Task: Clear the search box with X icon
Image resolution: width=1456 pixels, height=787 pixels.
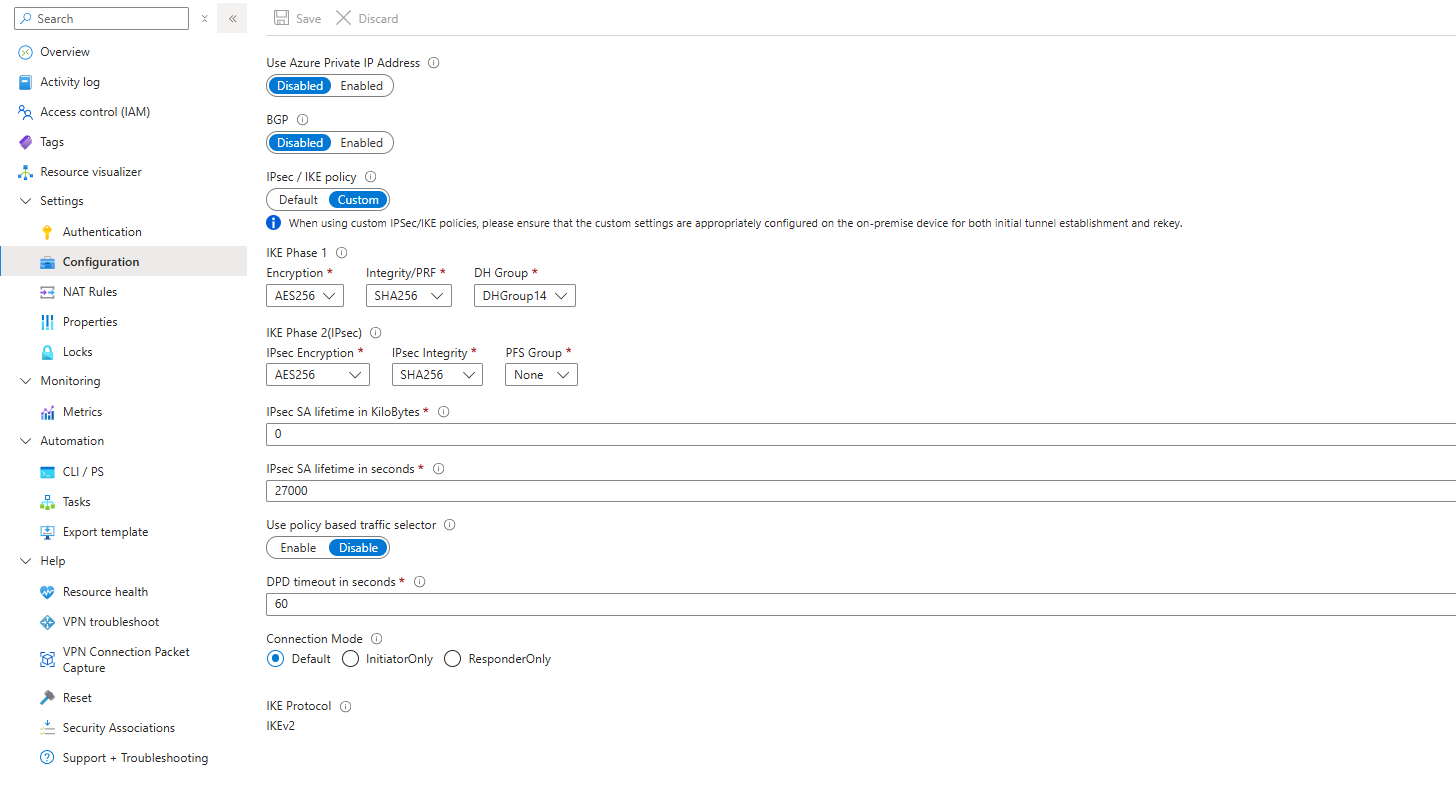Action: [204, 19]
